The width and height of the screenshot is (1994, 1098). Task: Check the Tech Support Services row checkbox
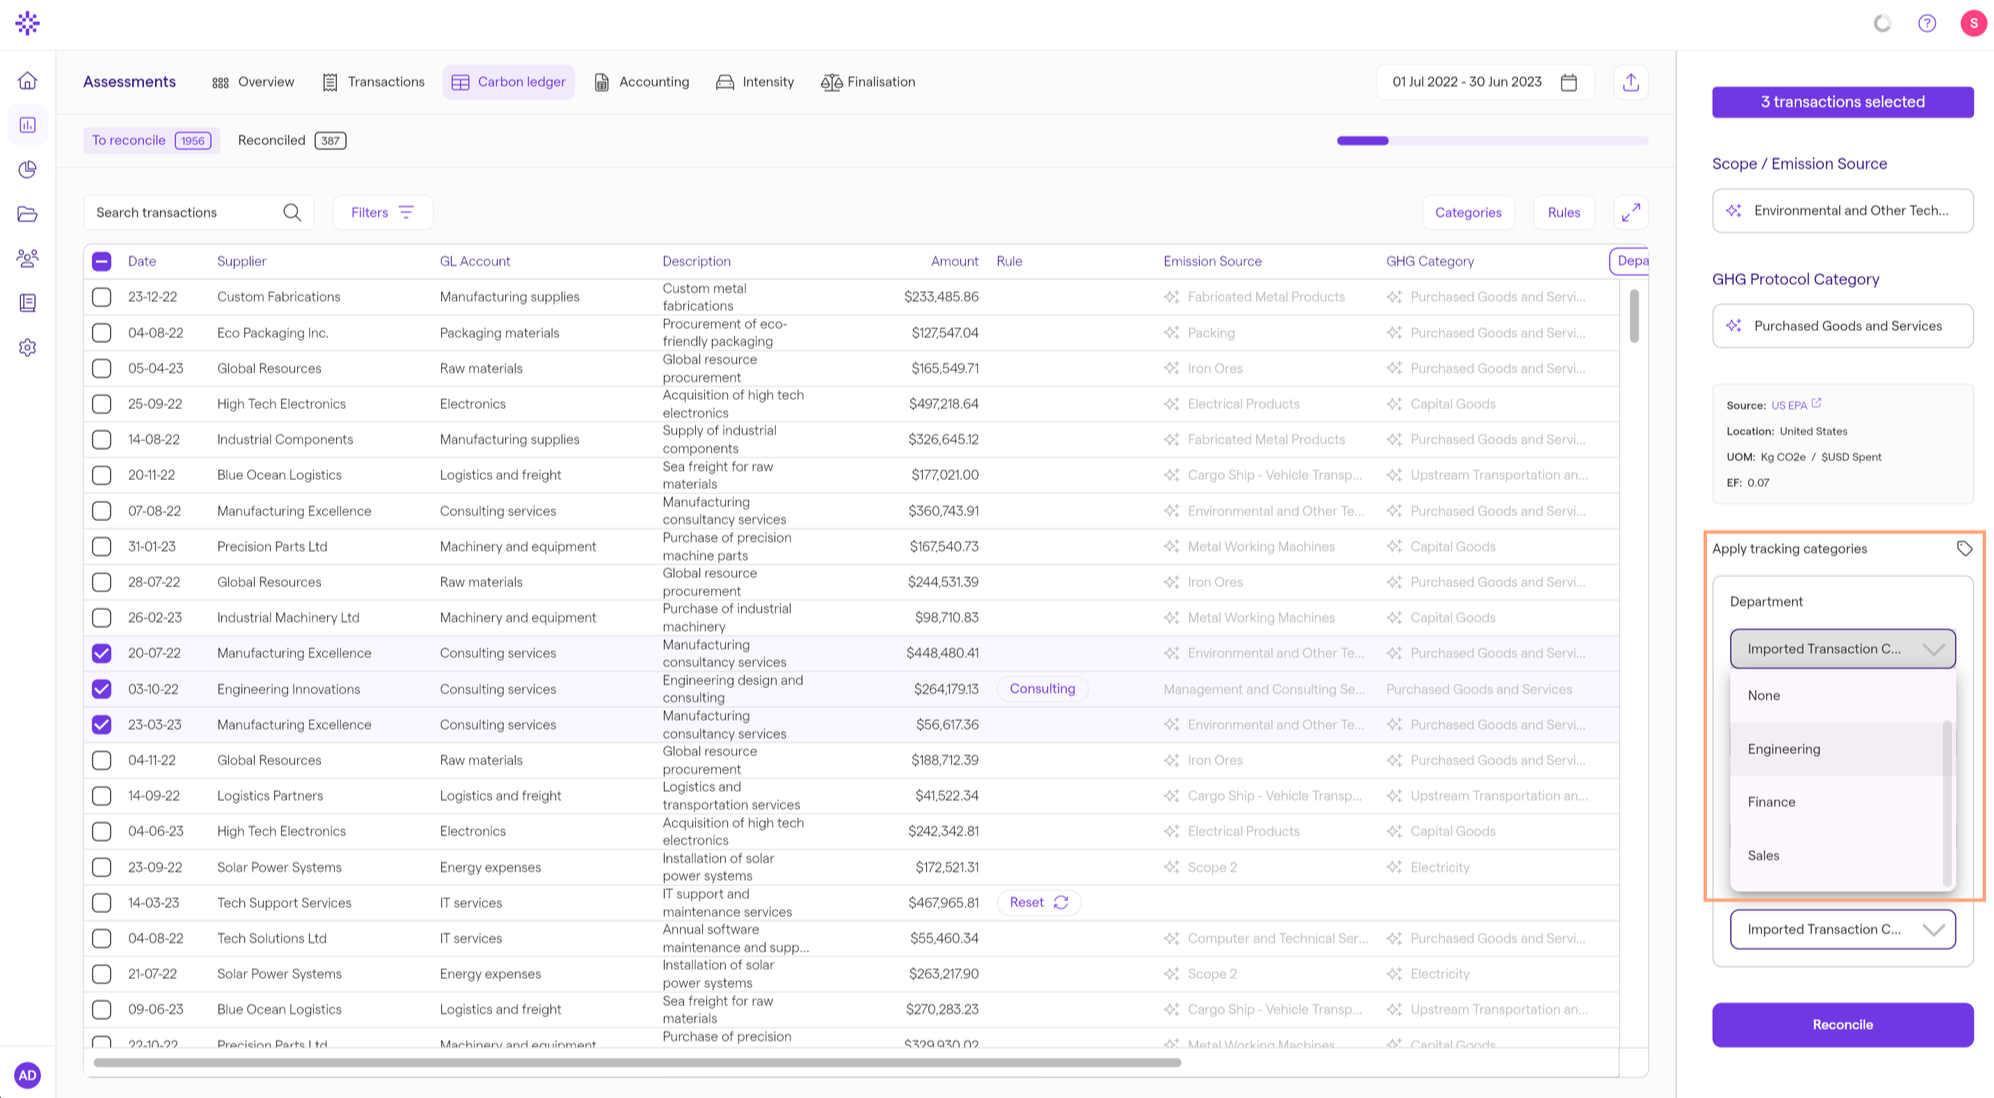pyautogui.click(x=102, y=902)
